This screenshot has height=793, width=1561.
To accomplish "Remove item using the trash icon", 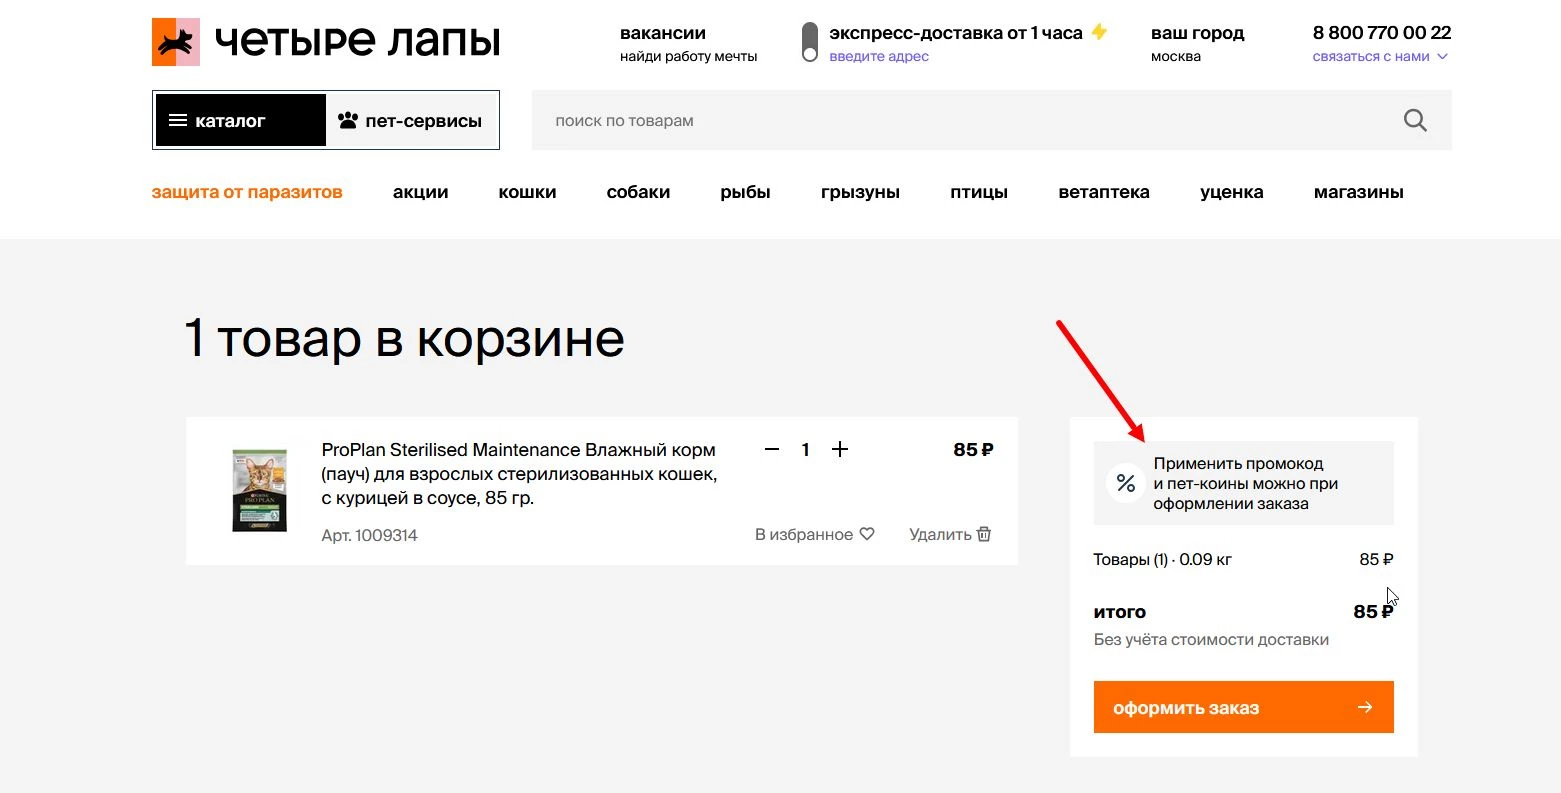I will click(x=983, y=534).
